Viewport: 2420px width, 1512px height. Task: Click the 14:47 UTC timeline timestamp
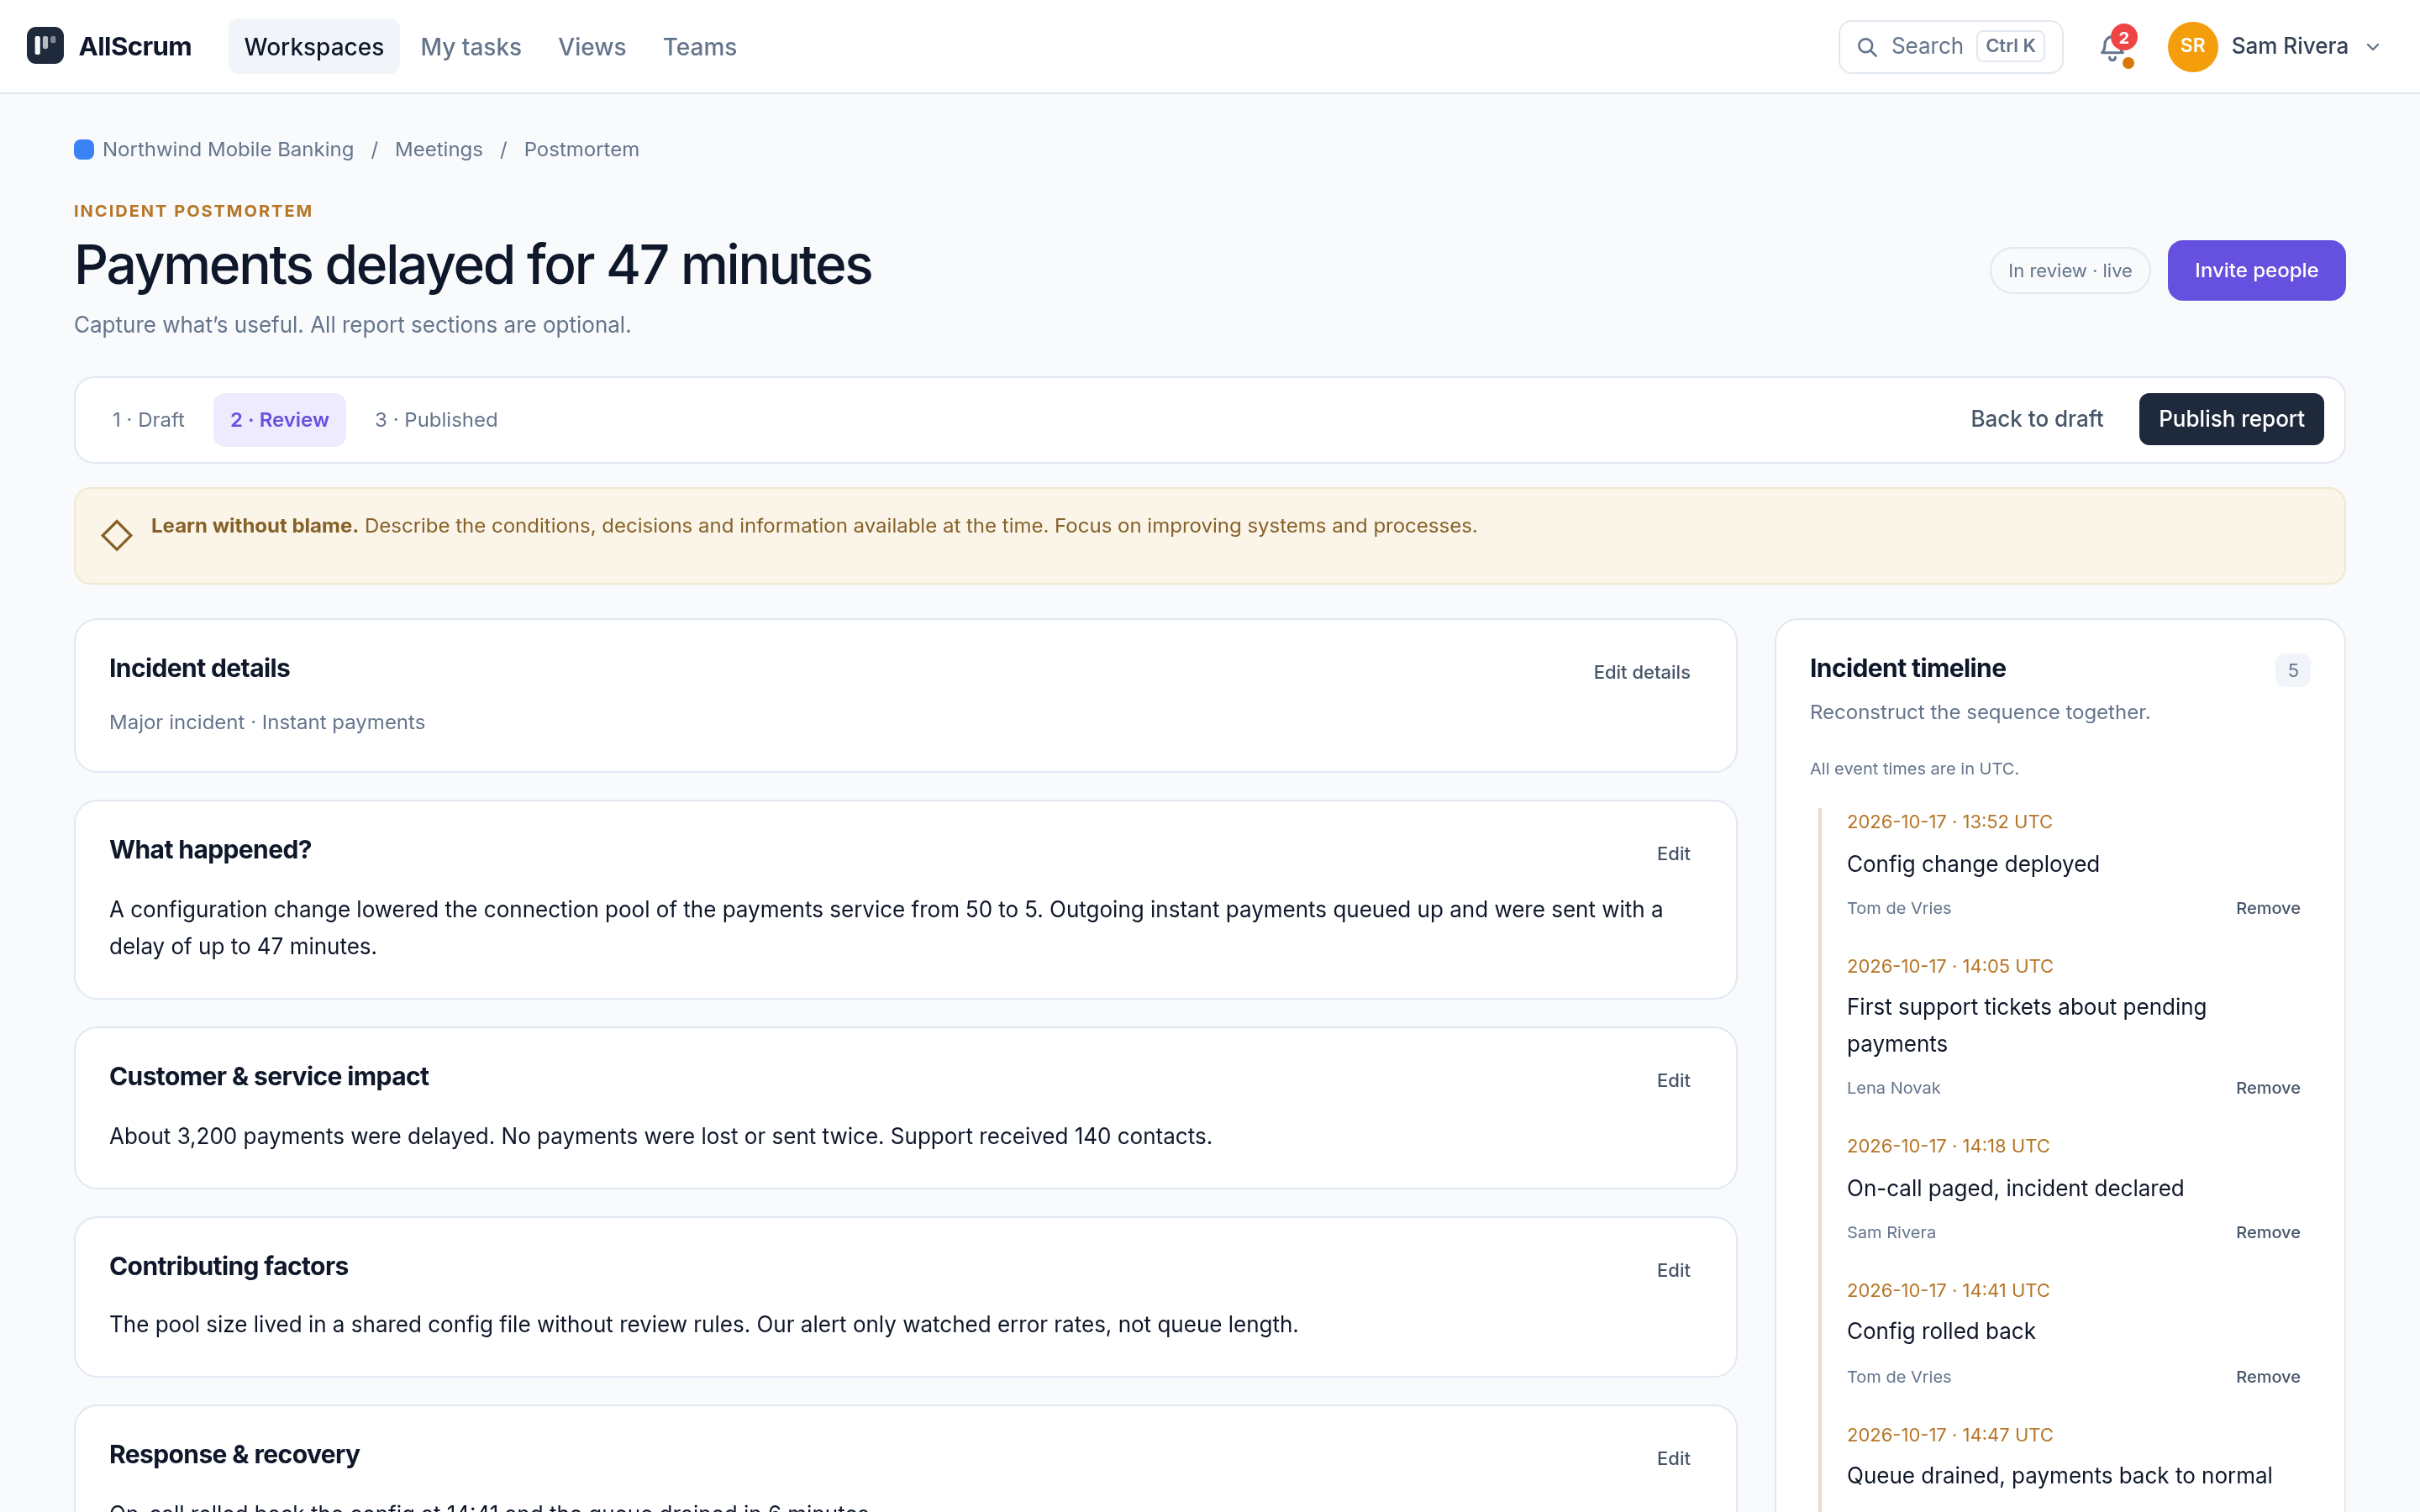1949,1435
